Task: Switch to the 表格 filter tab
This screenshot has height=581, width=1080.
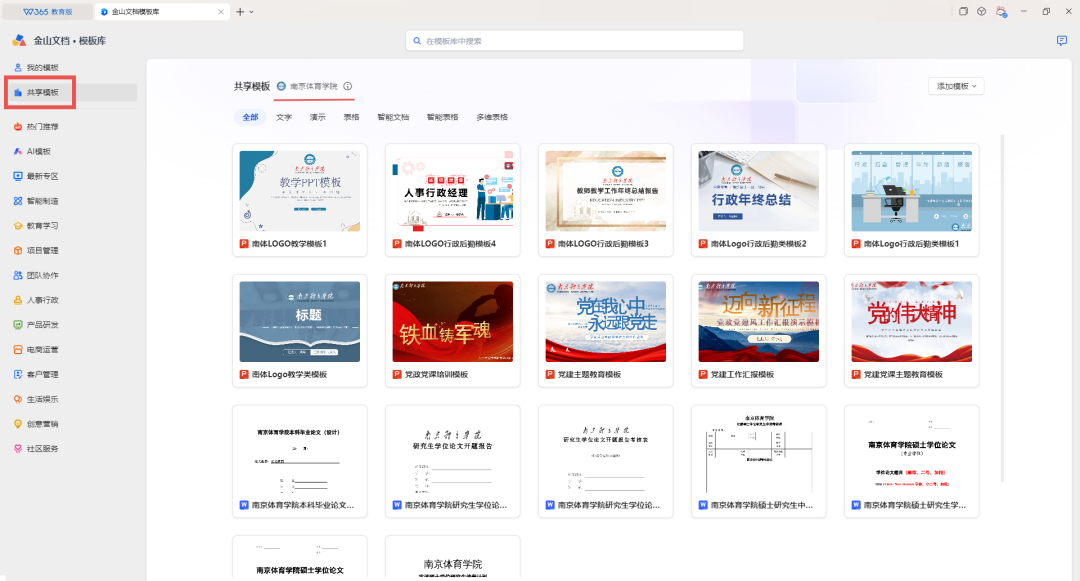Action: [351, 117]
